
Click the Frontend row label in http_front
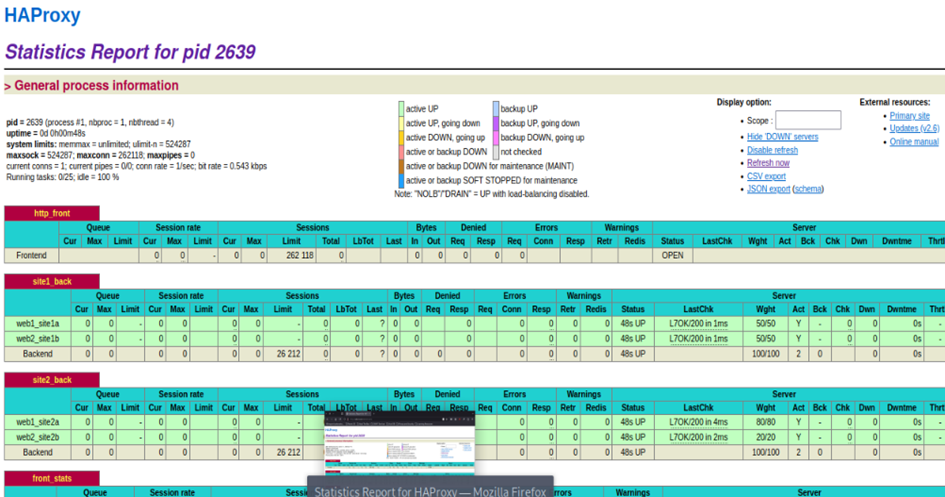pyautogui.click(x=31, y=255)
